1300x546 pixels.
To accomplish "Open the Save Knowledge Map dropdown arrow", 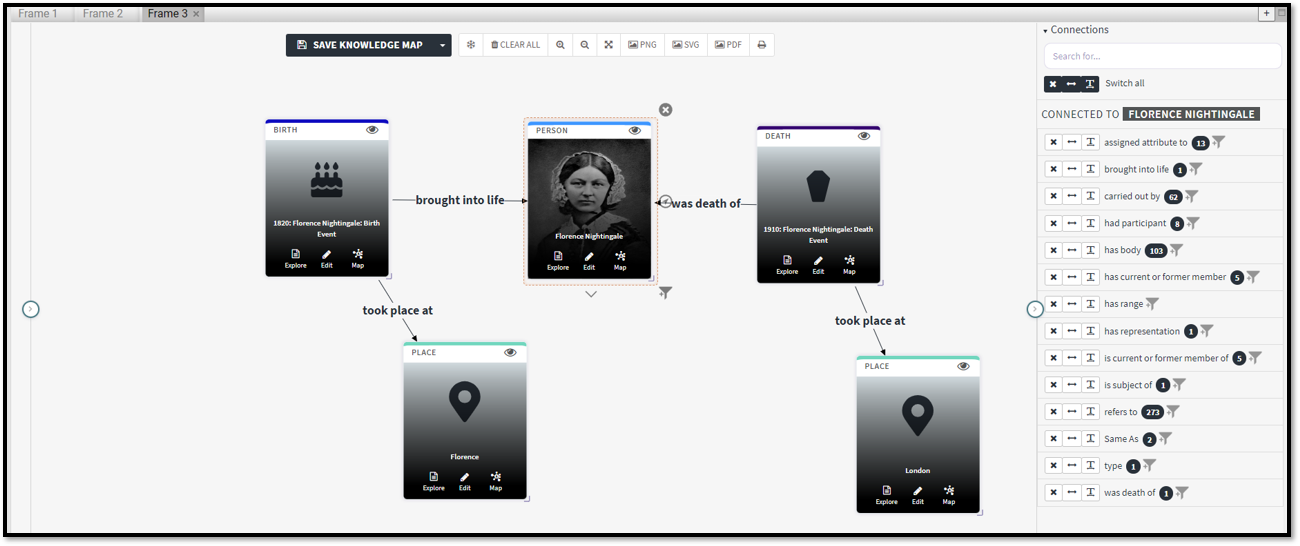I will [442, 45].
